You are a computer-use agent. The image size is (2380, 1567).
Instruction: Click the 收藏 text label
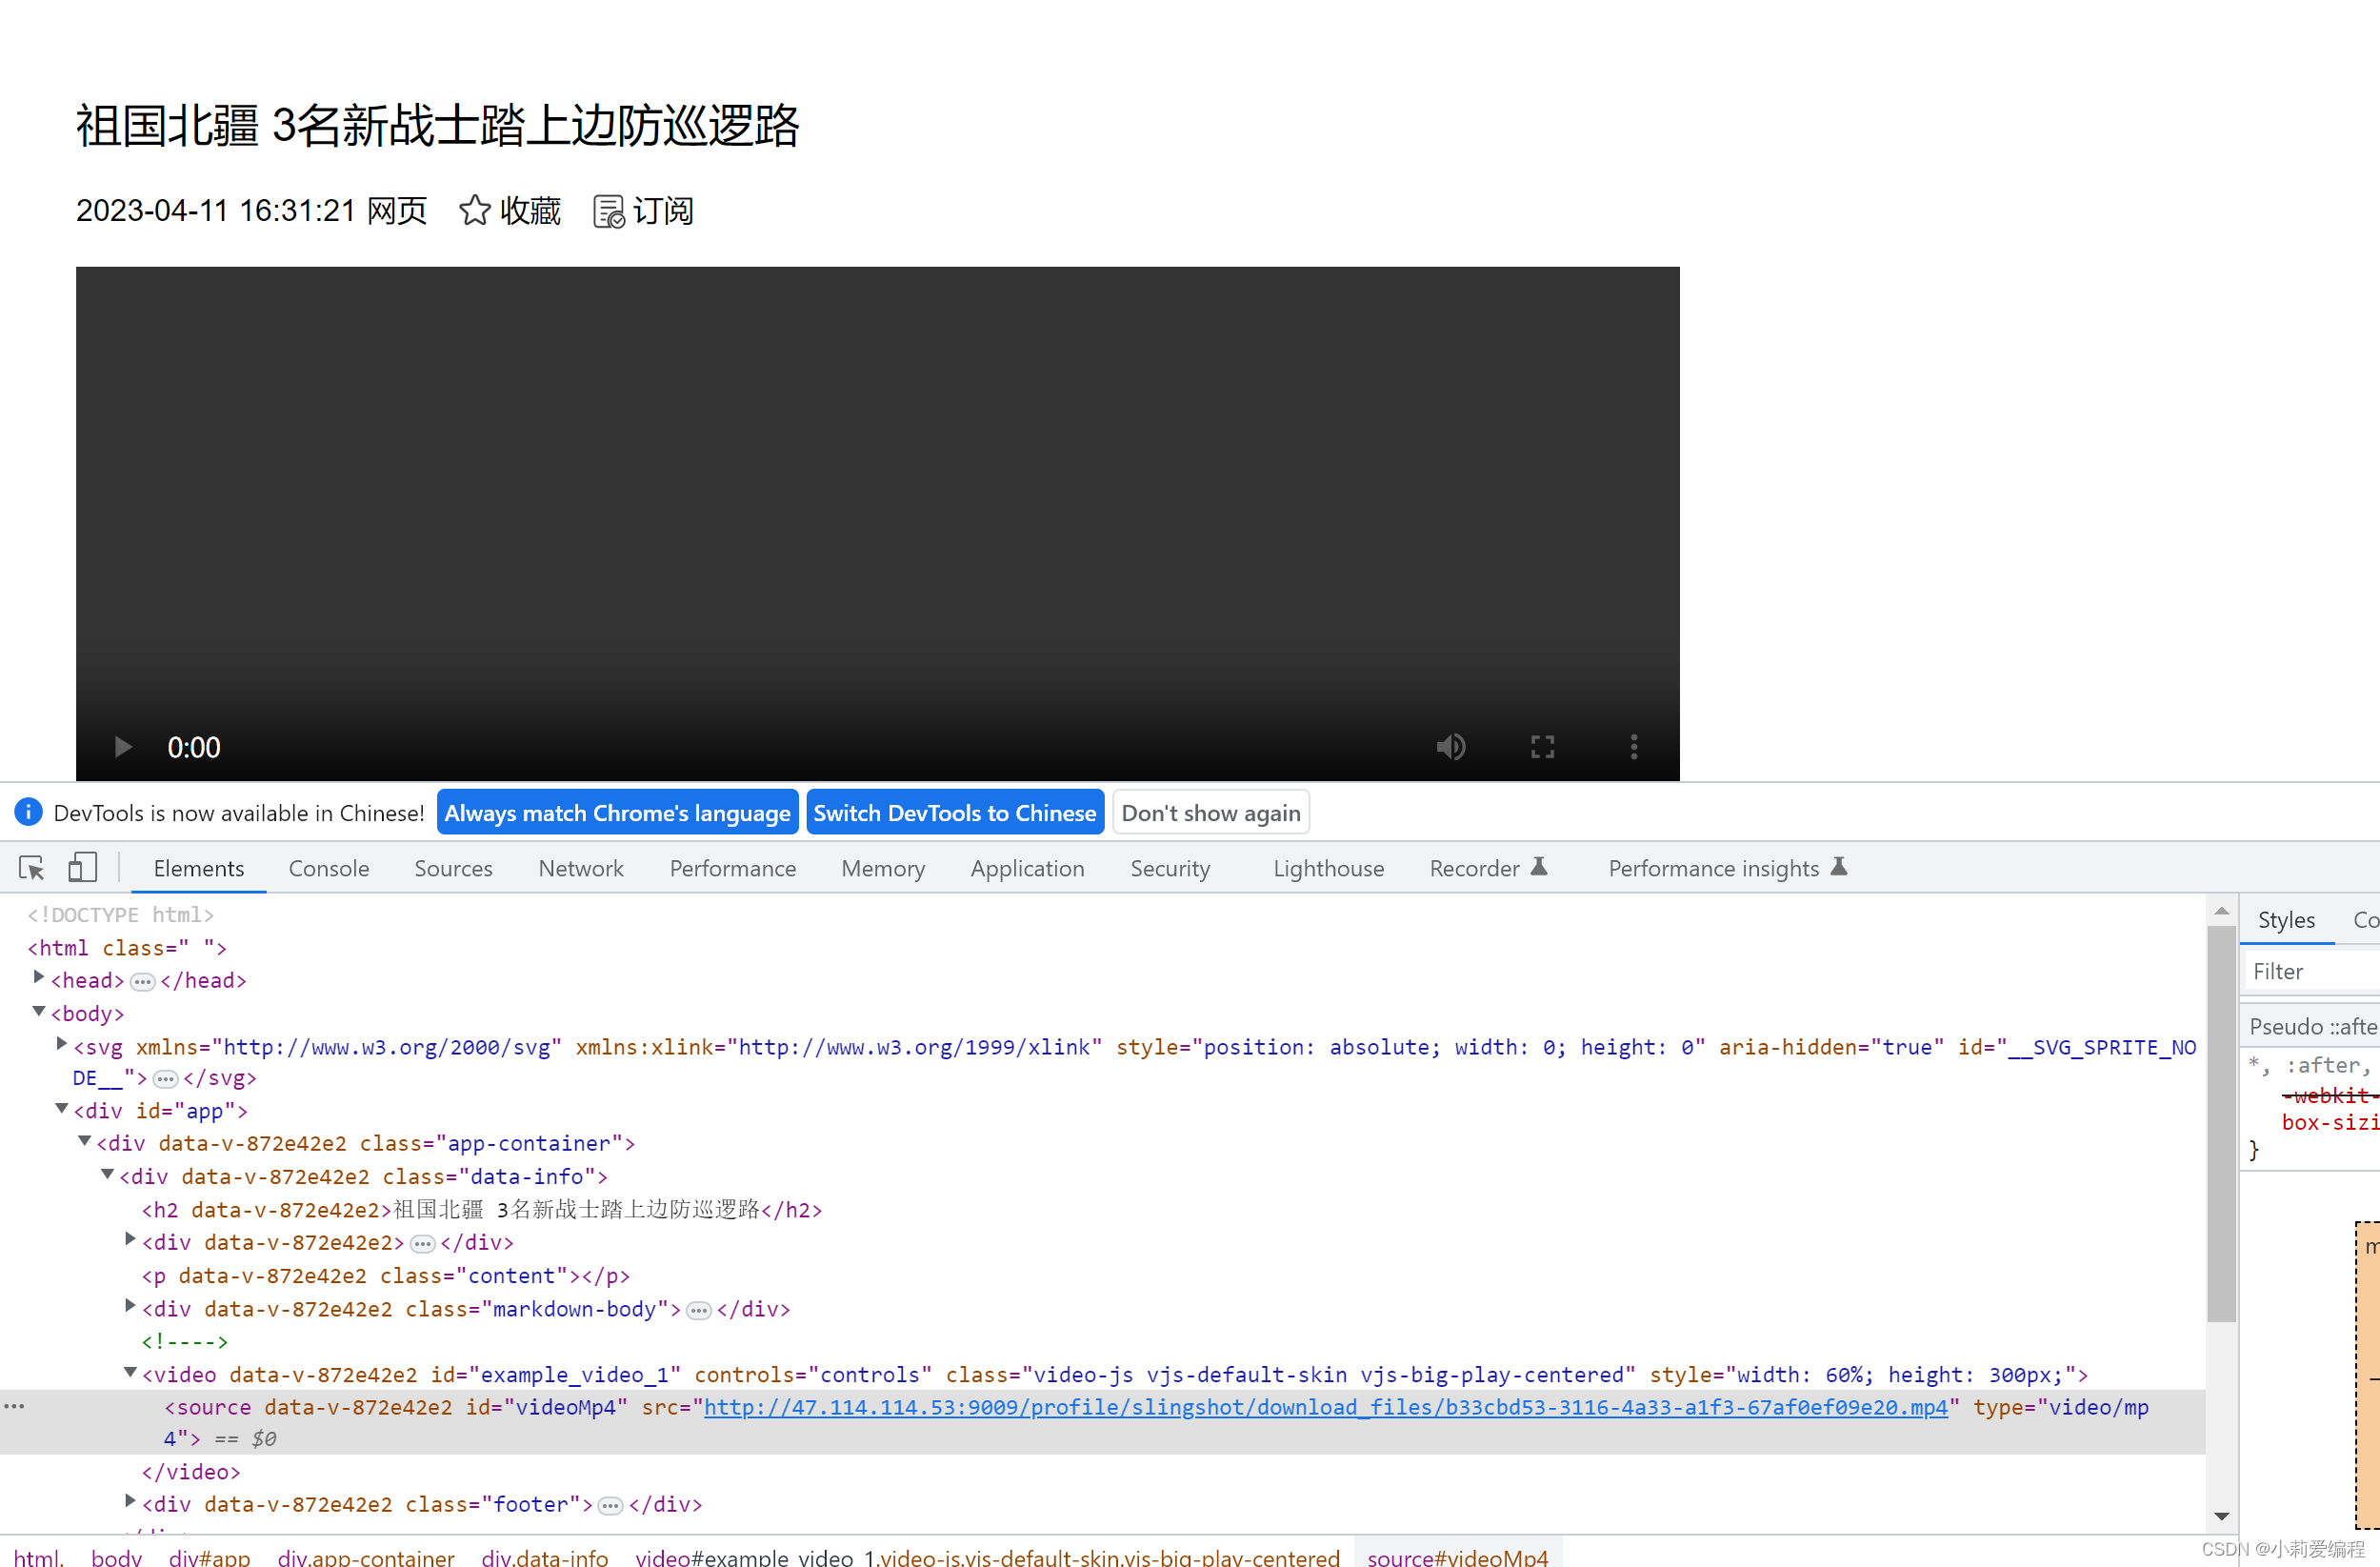coord(530,211)
